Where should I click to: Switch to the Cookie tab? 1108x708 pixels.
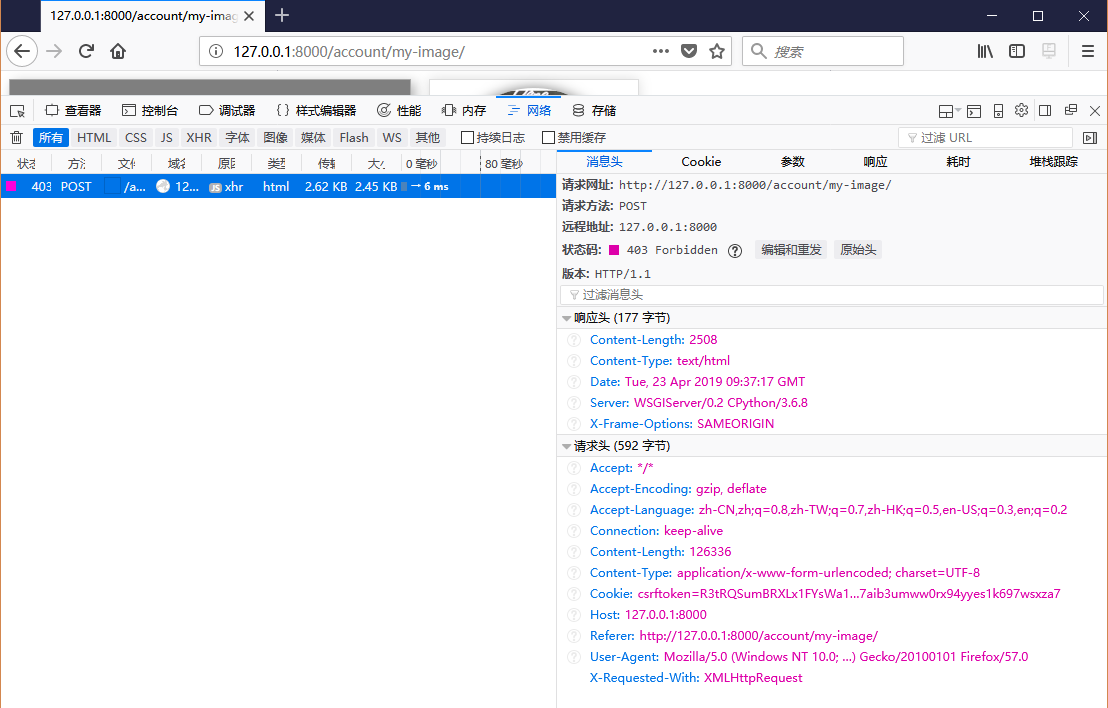(x=701, y=162)
